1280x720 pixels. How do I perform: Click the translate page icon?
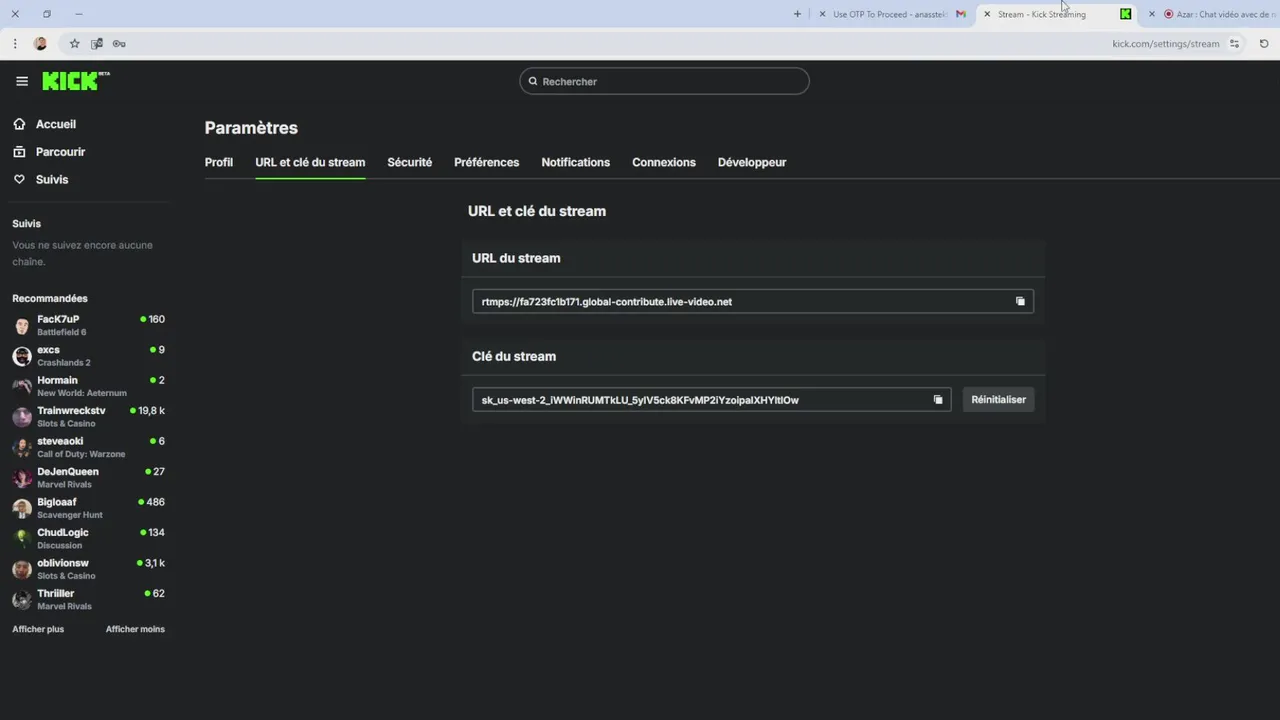pos(97,43)
